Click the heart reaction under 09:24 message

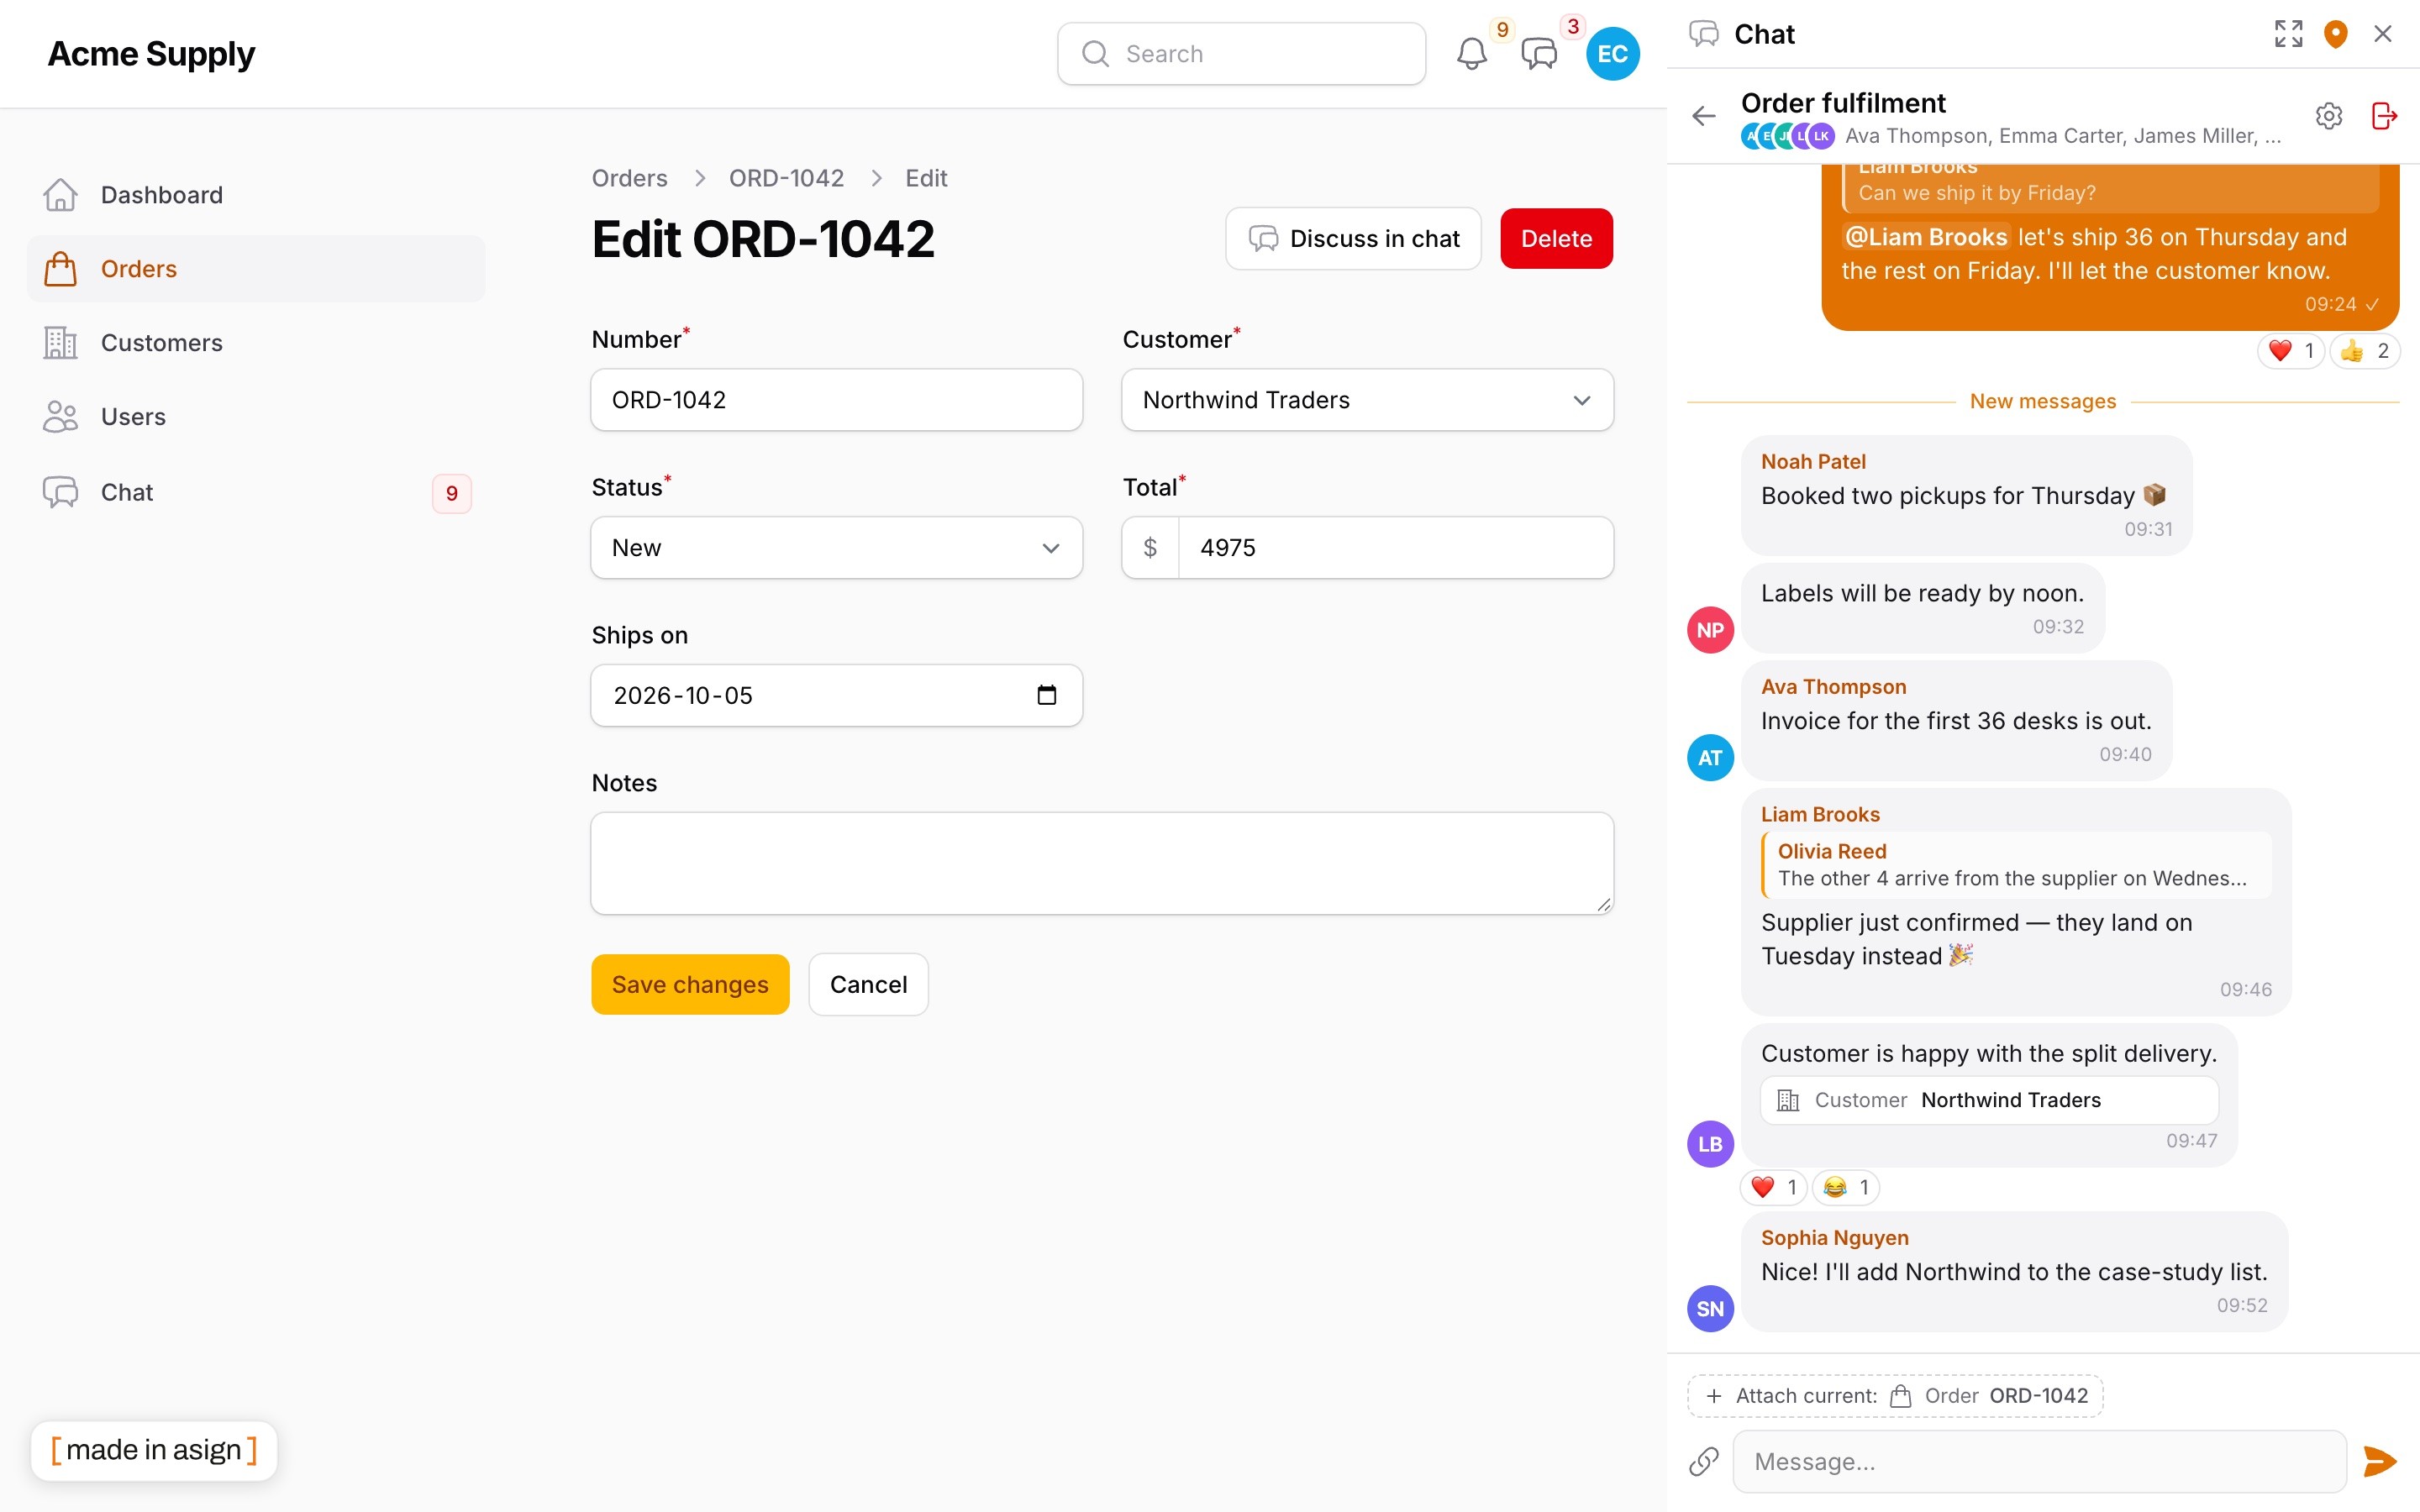[2291, 351]
